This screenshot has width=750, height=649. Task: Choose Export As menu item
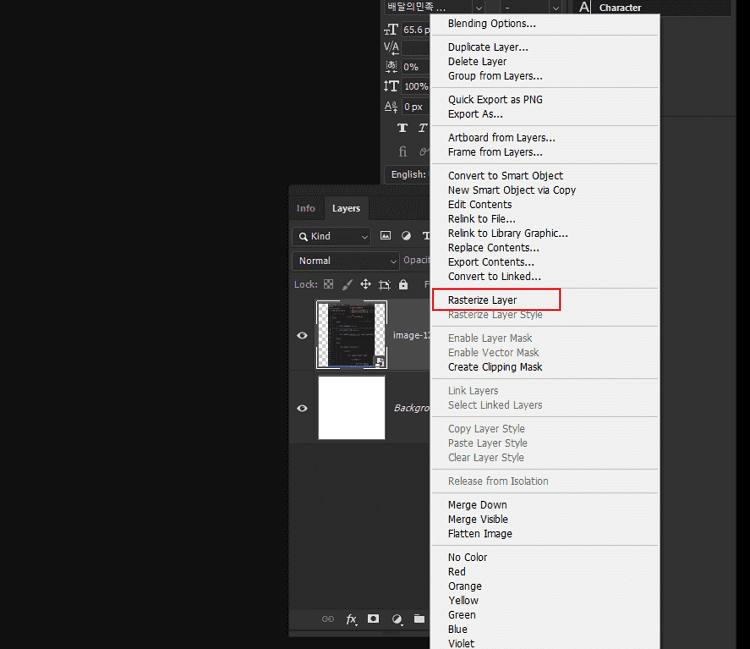(x=545, y=114)
